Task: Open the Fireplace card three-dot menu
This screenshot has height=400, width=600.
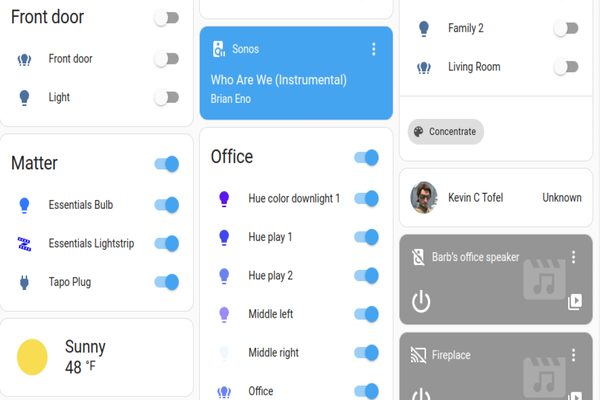Action: 574,355
